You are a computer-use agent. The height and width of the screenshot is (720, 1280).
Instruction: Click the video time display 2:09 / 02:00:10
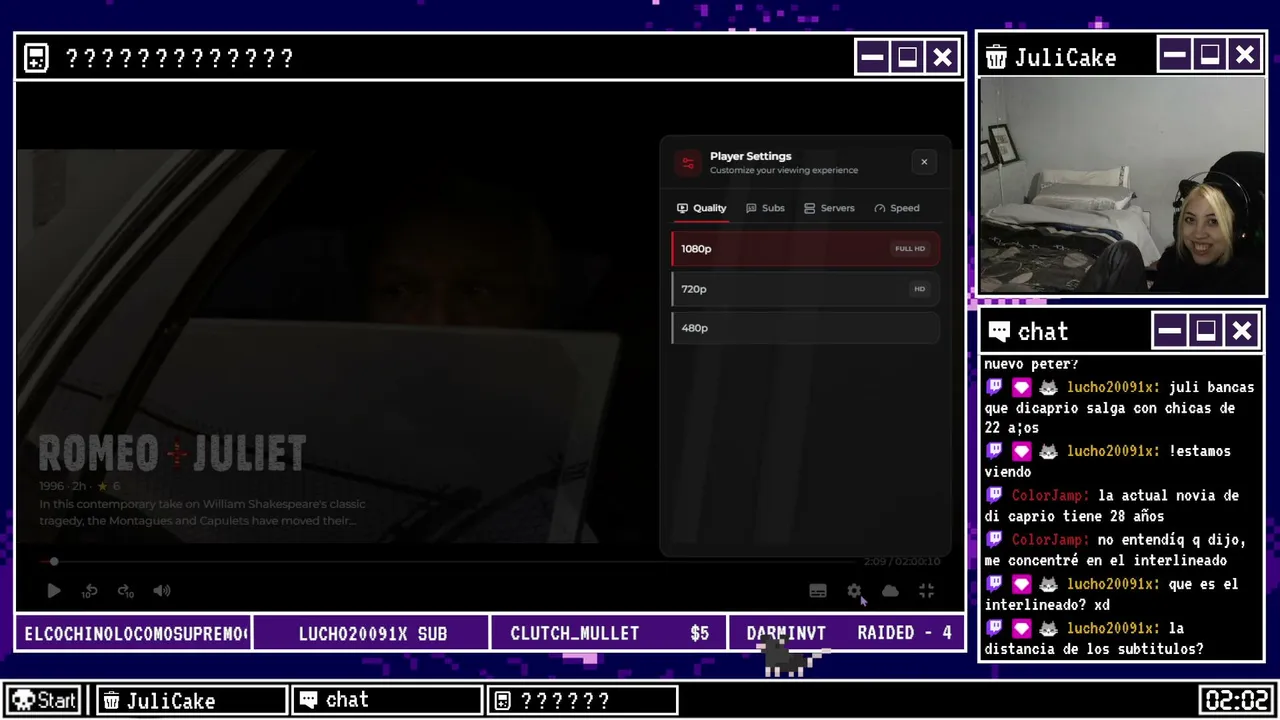coord(902,562)
